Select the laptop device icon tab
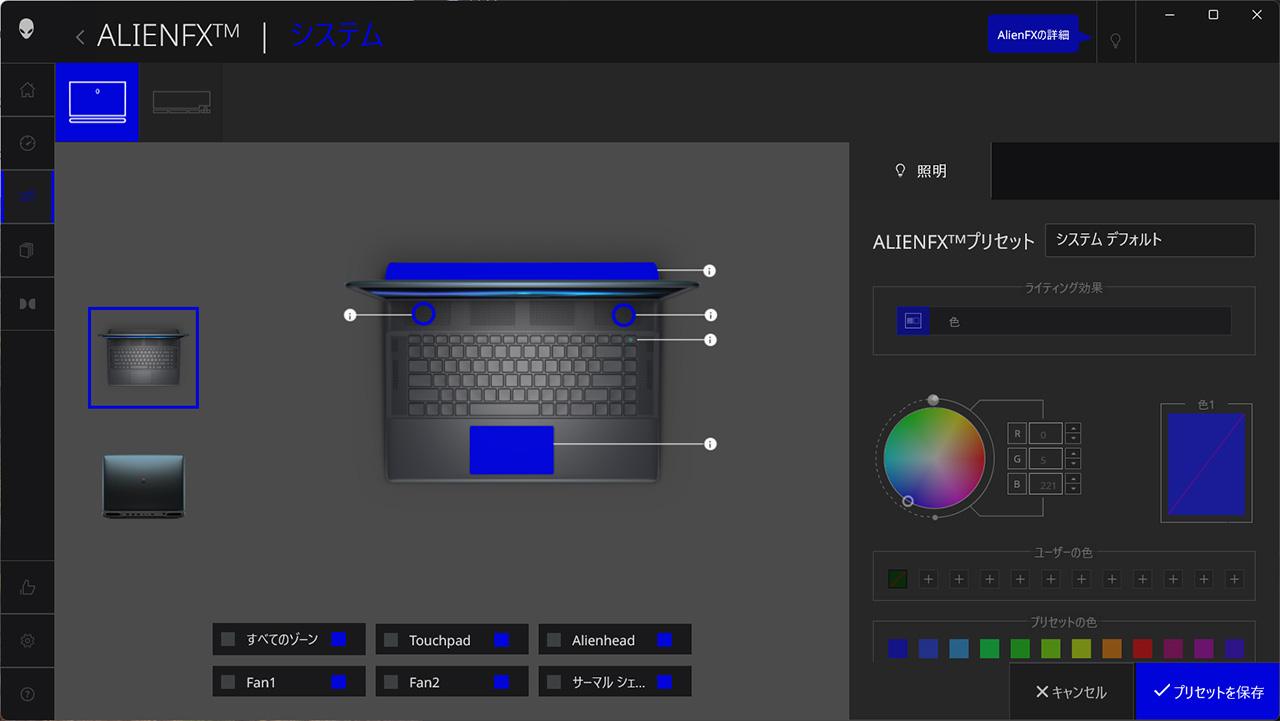This screenshot has height=721, width=1280. point(97,102)
